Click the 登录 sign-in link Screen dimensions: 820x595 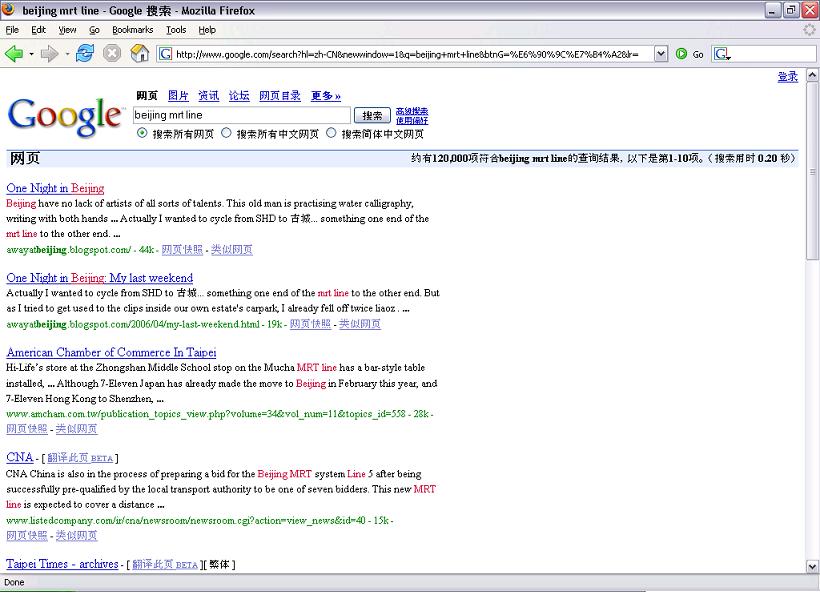pyautogui.click(x=788, y=77)
